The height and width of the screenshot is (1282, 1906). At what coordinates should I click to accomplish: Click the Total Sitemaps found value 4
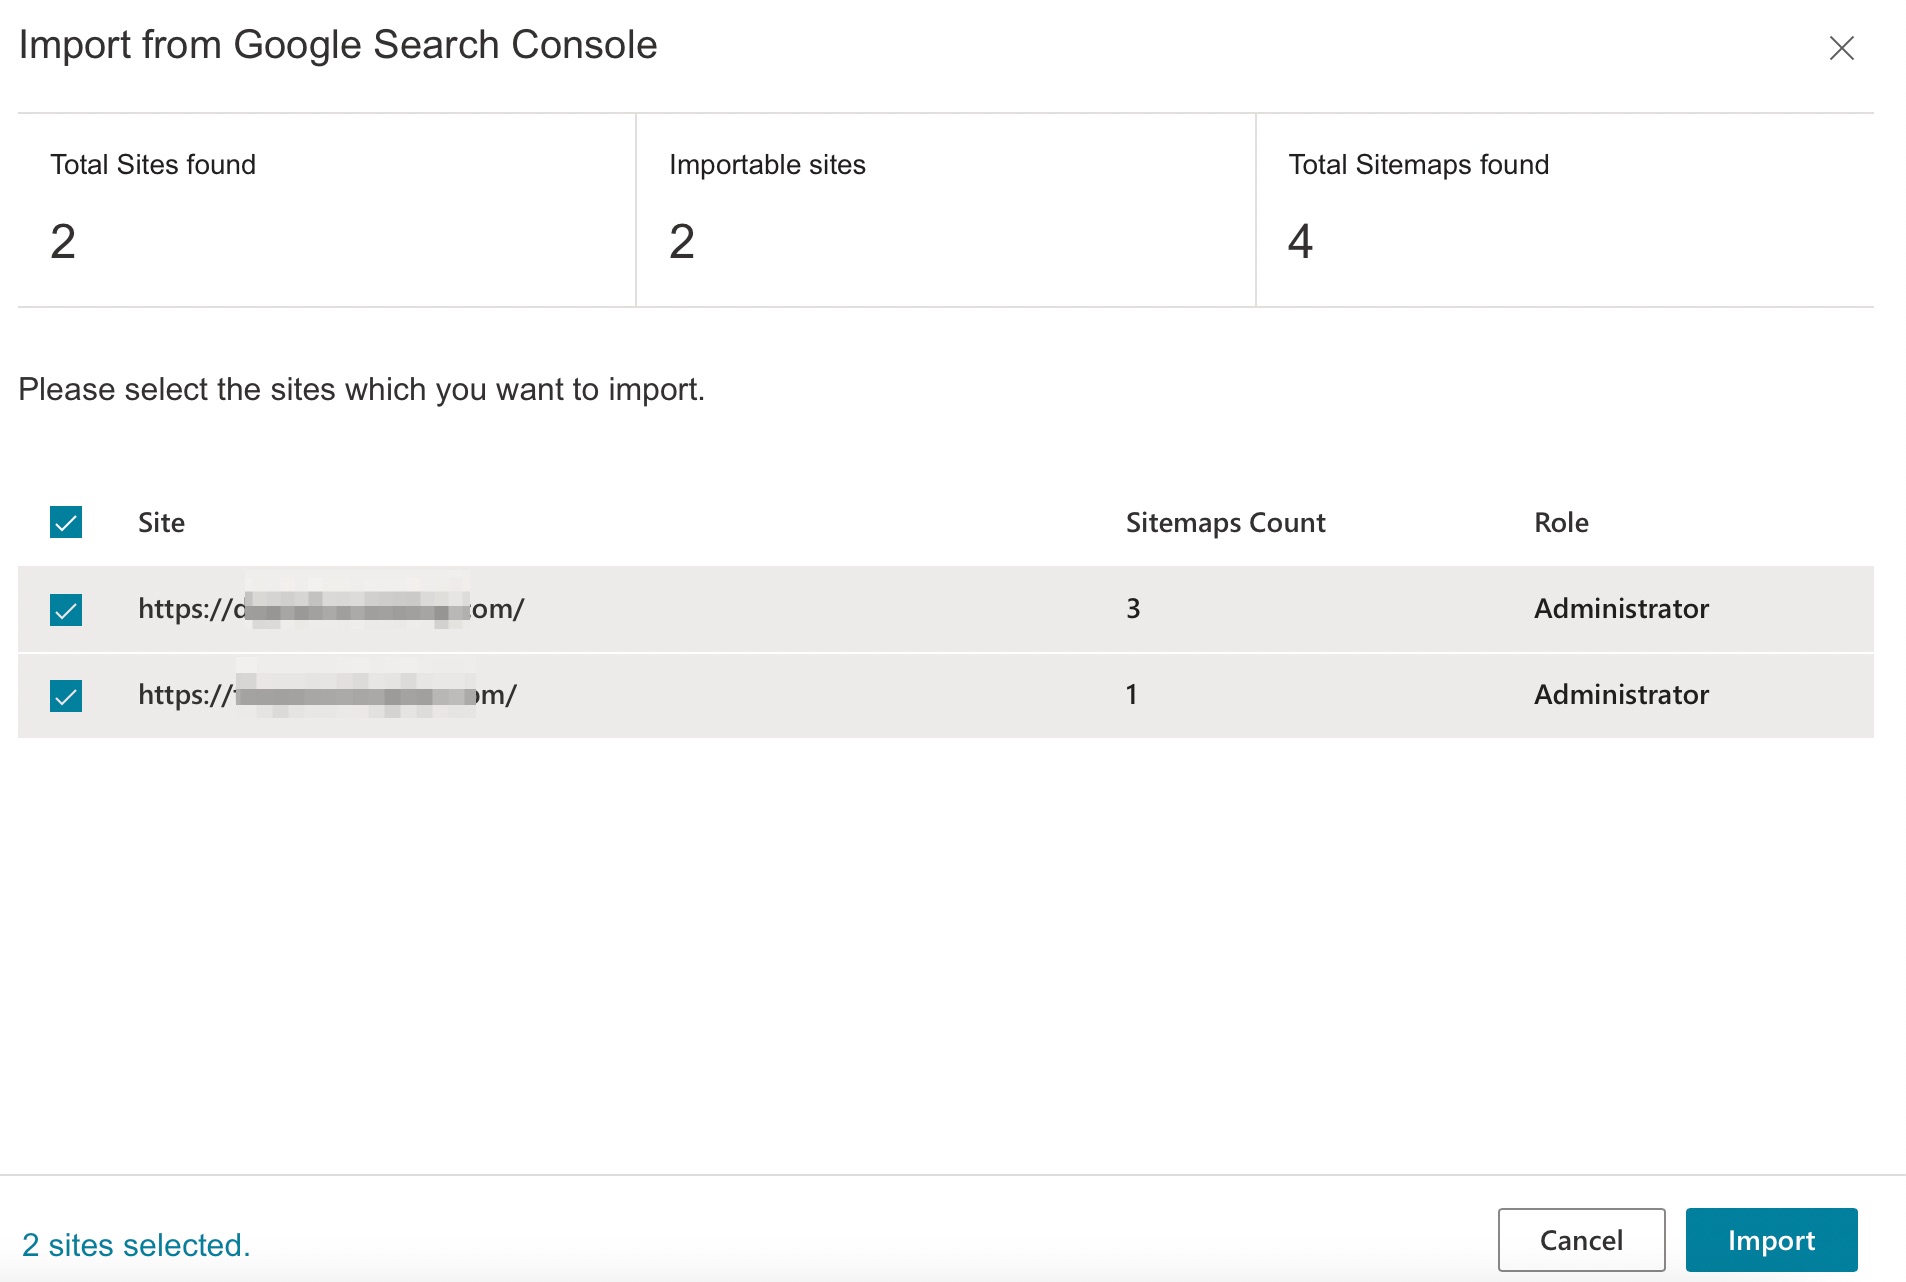(1300, 241)
